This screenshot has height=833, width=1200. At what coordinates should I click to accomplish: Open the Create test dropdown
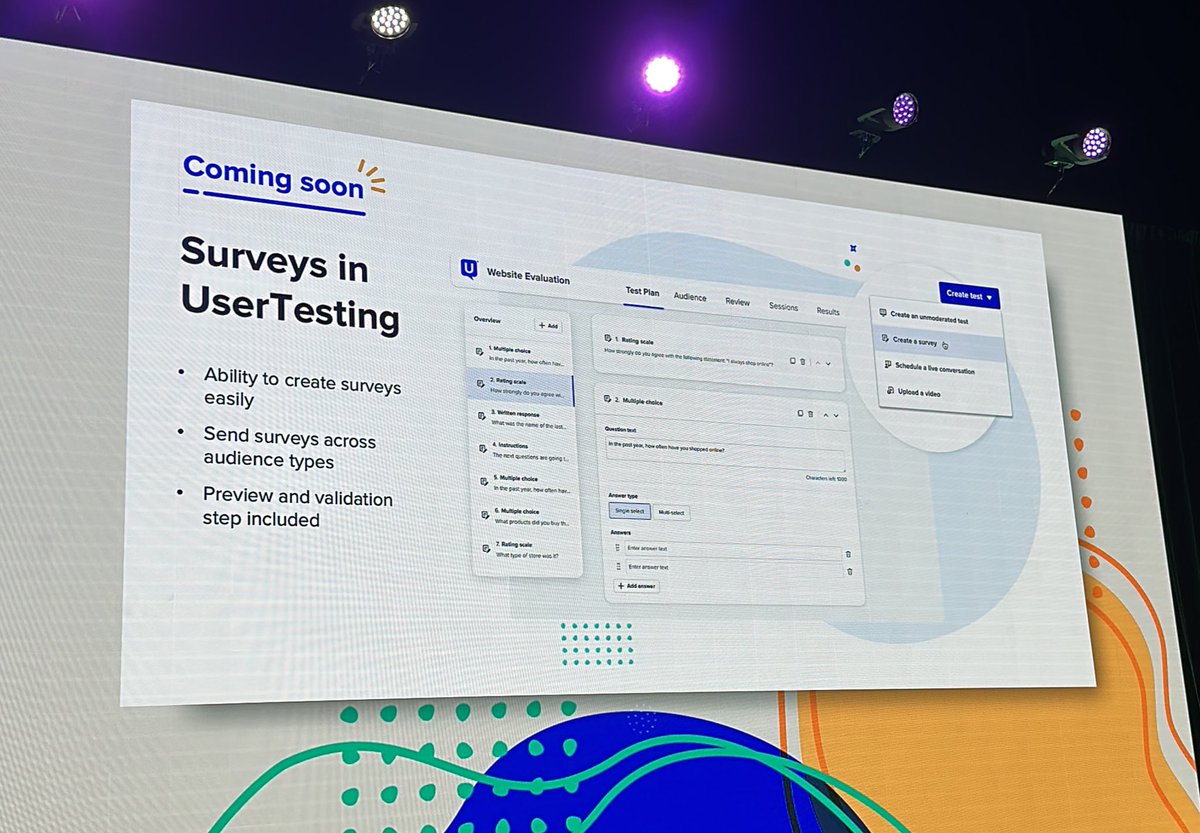969,295
